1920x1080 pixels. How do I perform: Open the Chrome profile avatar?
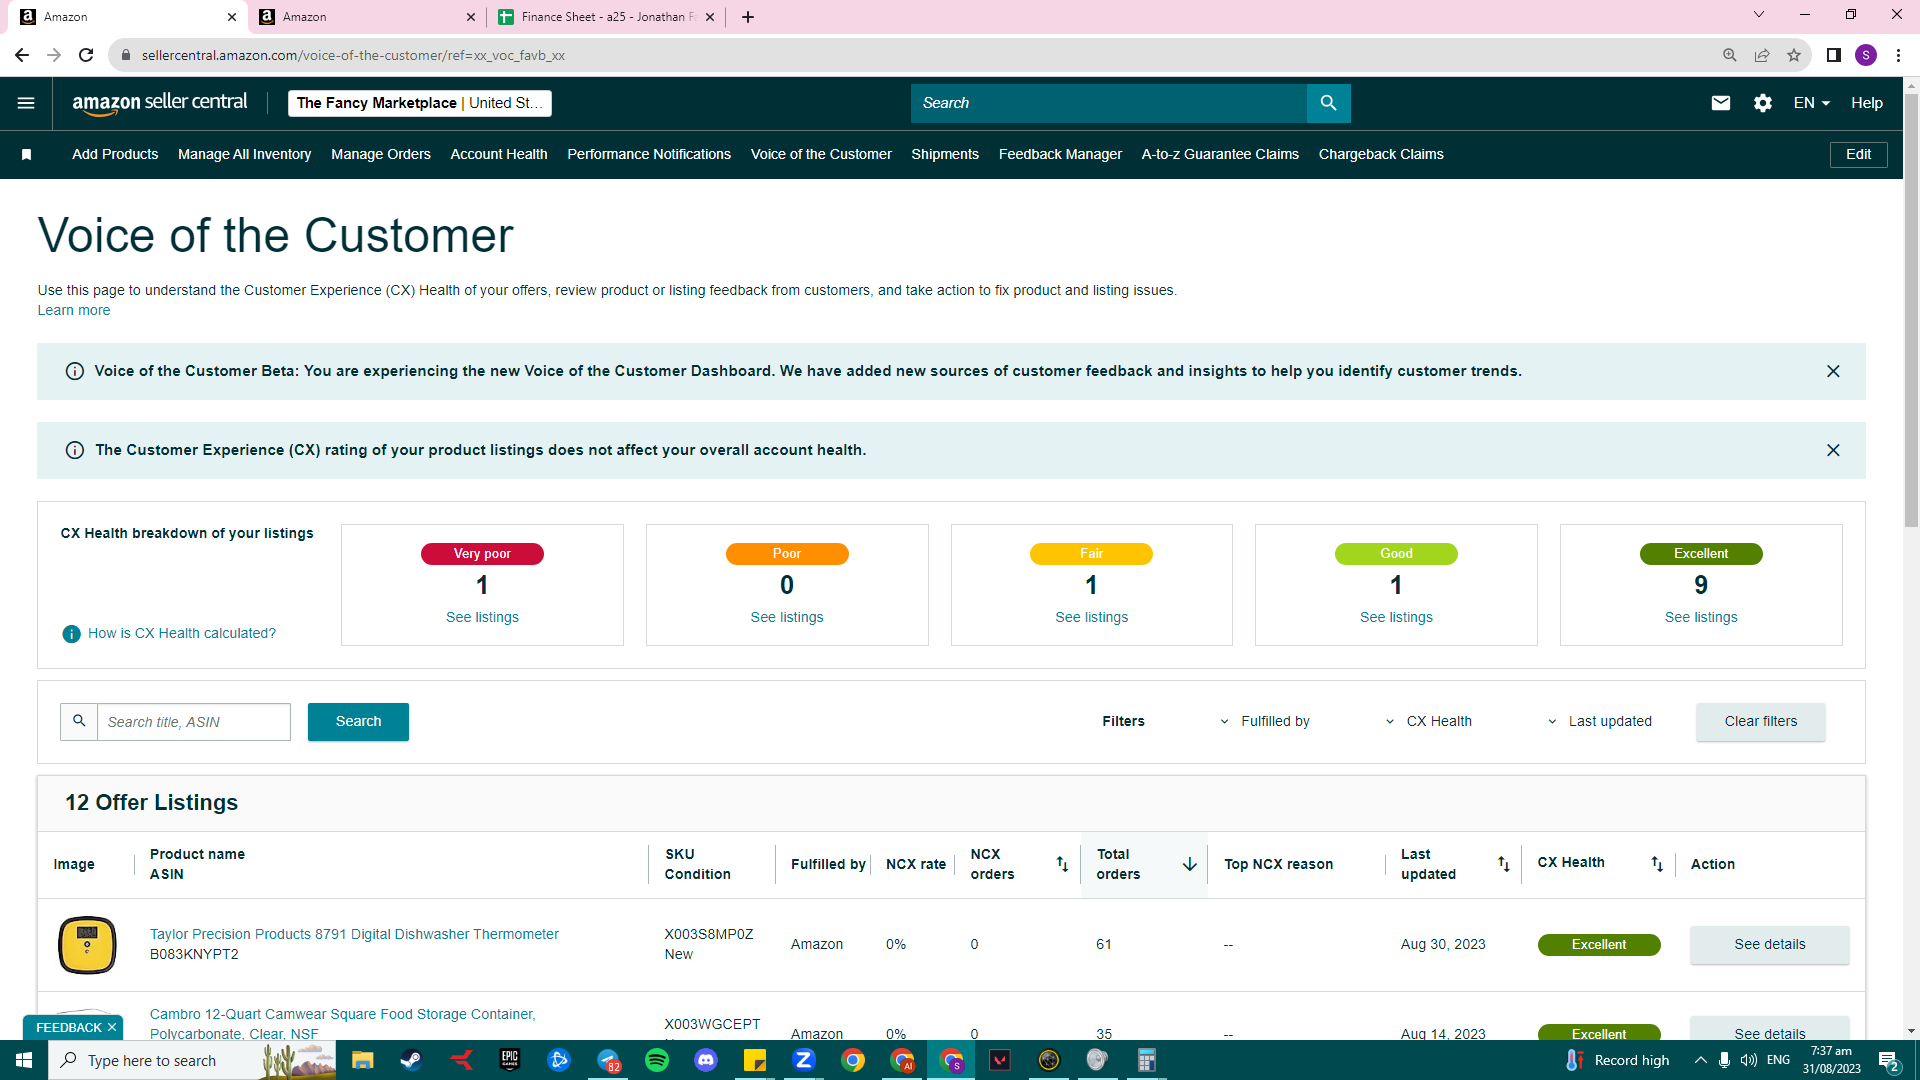[x=1865, y=55]
